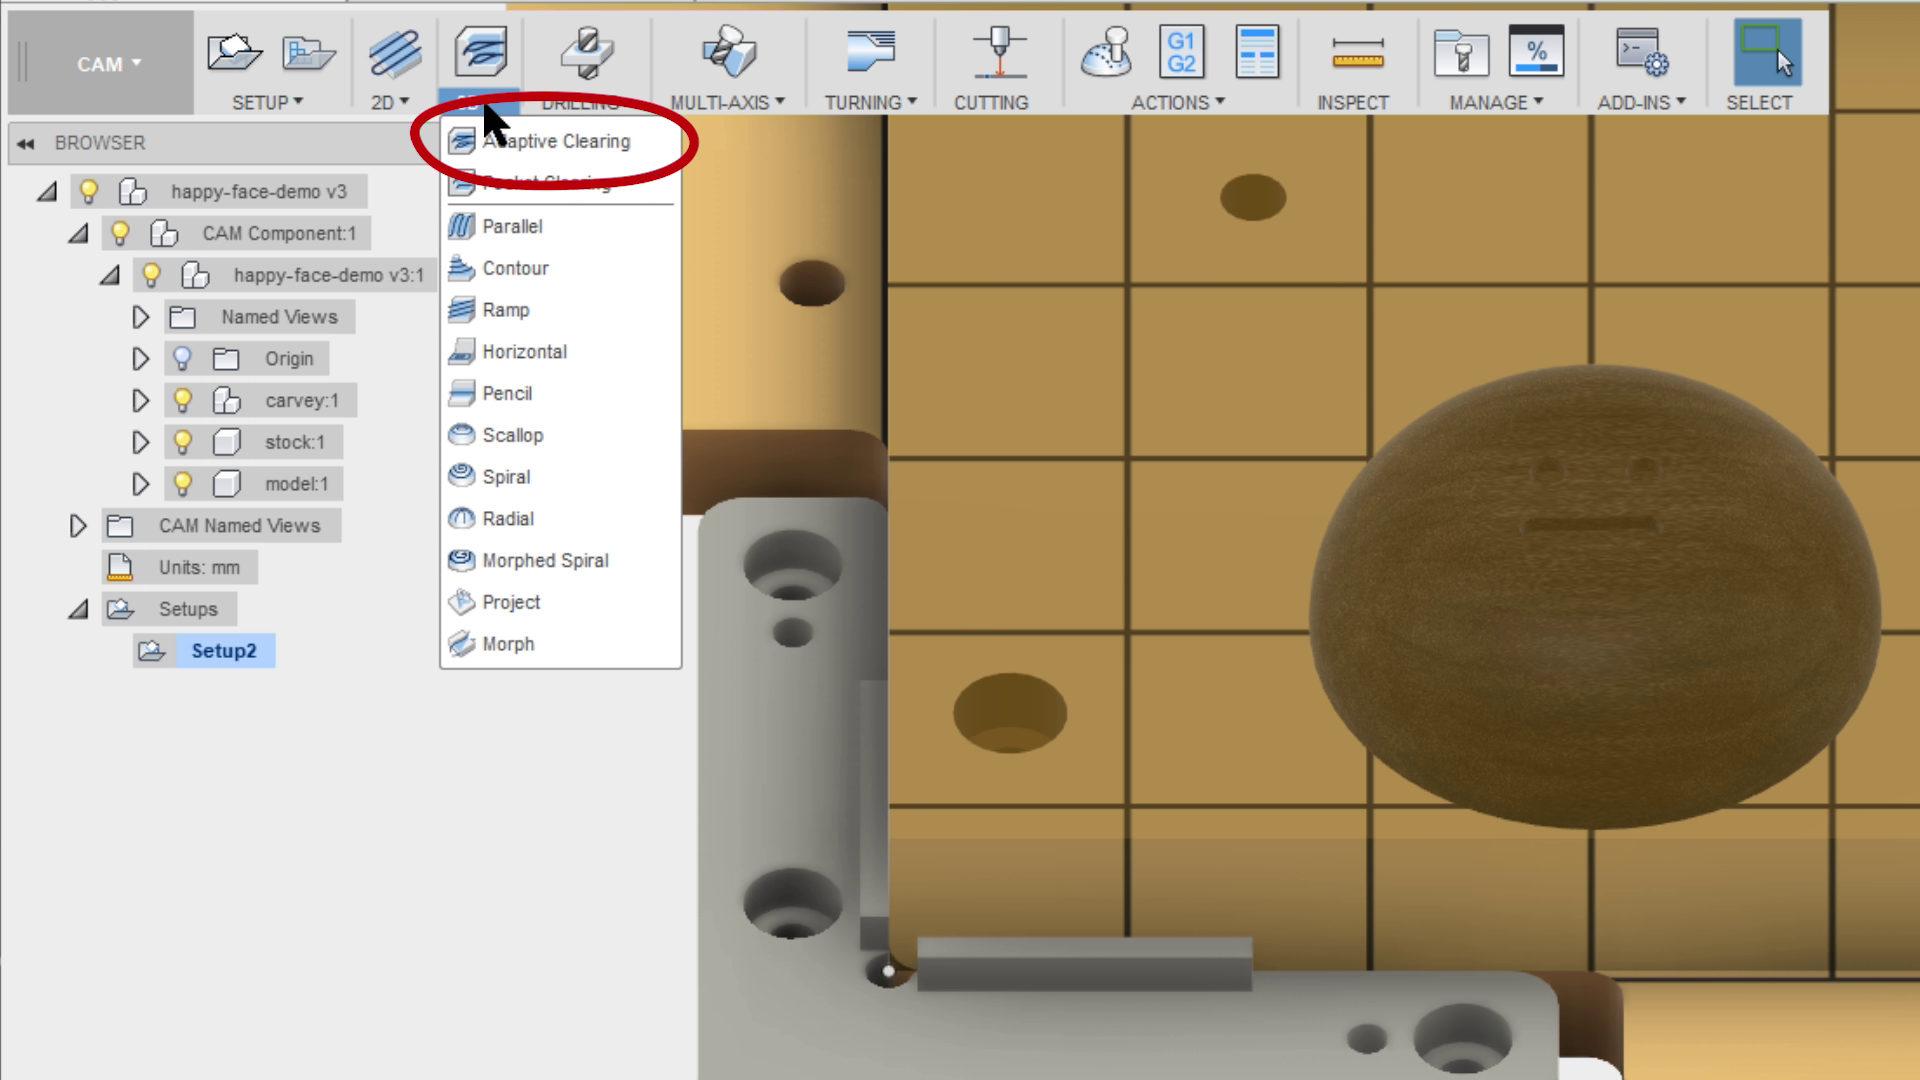Toggle the Origin visibility bulb
Screen dimensions: 1920x1080
tap(182, 358)
